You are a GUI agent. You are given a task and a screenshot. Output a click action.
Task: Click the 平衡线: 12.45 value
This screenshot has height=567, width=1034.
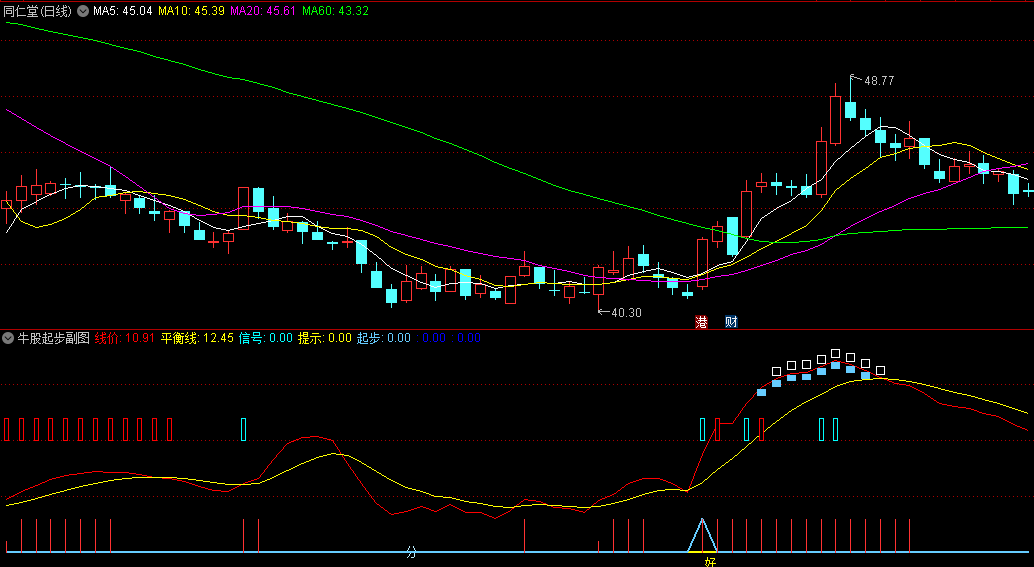(x=197, y=338)
